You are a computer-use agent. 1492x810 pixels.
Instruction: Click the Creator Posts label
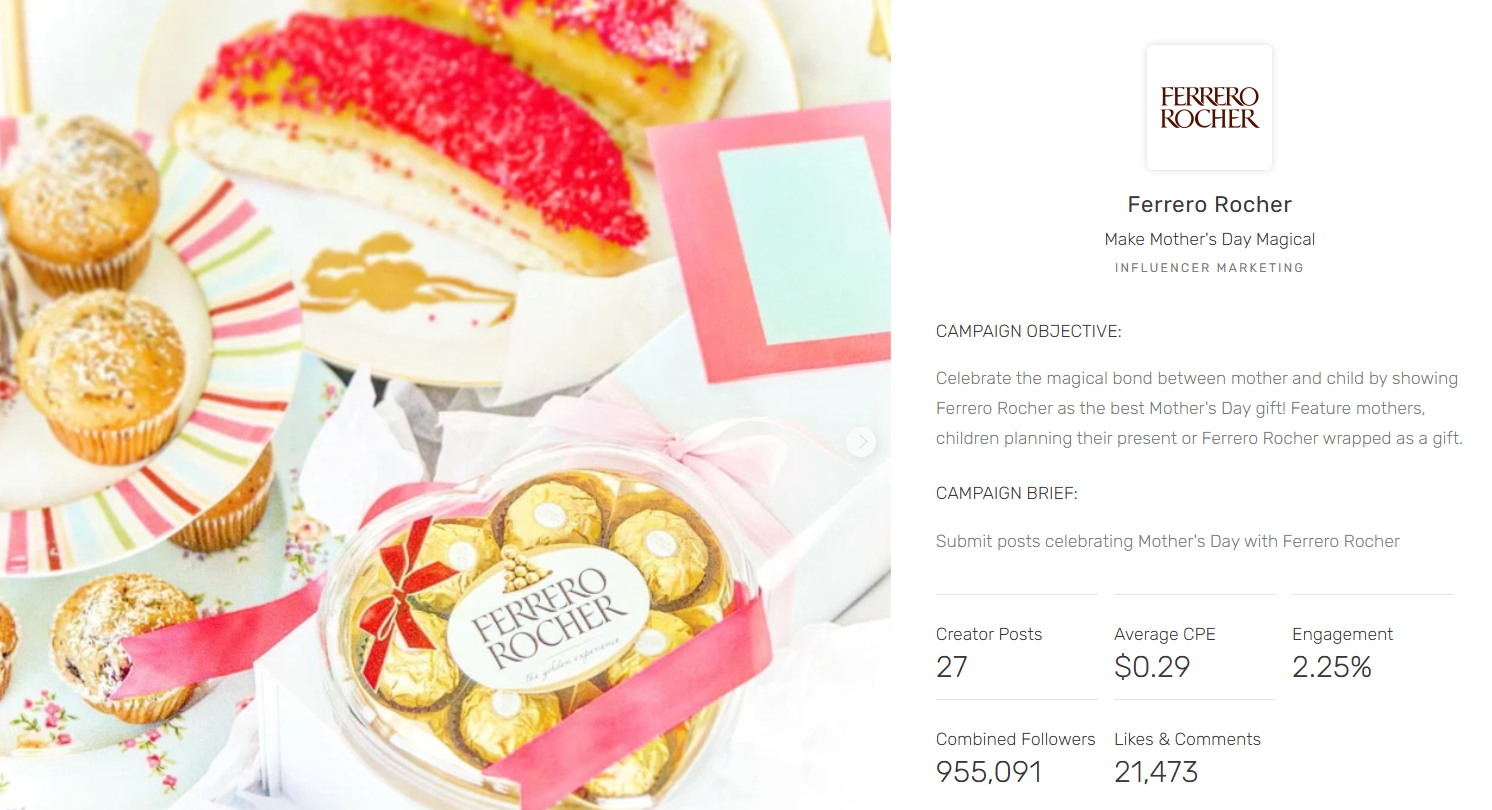click(x=989, y=634)
